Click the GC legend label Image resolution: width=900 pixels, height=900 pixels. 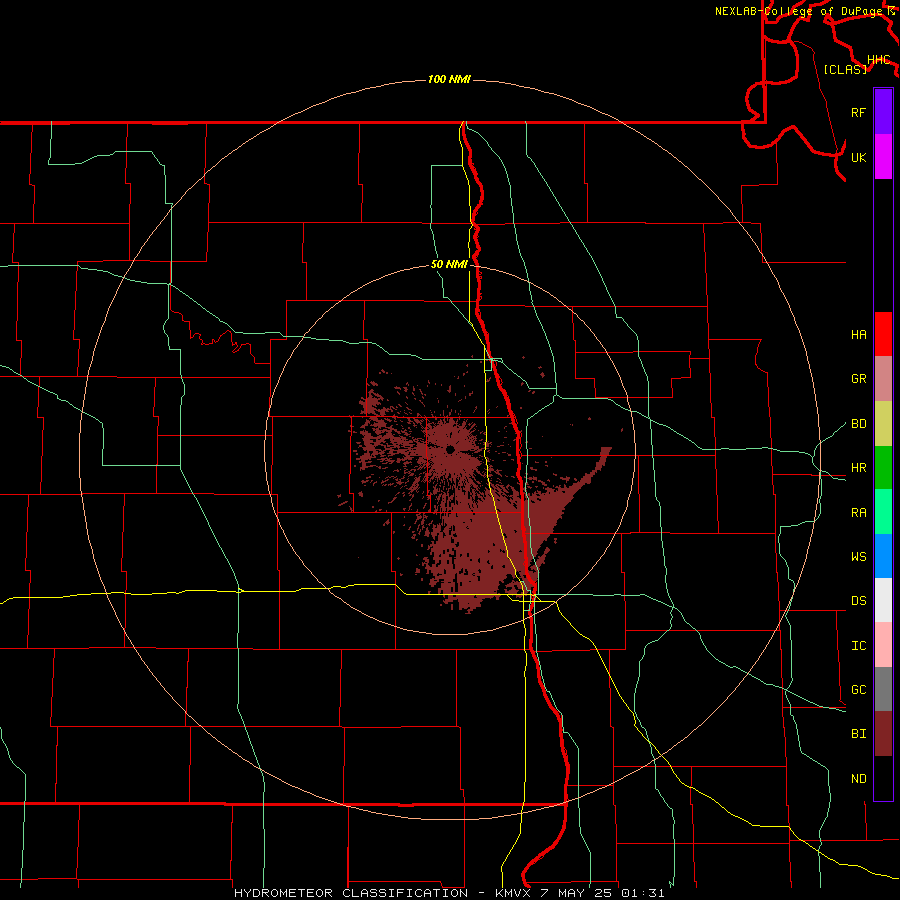click(x=858, y=690)
